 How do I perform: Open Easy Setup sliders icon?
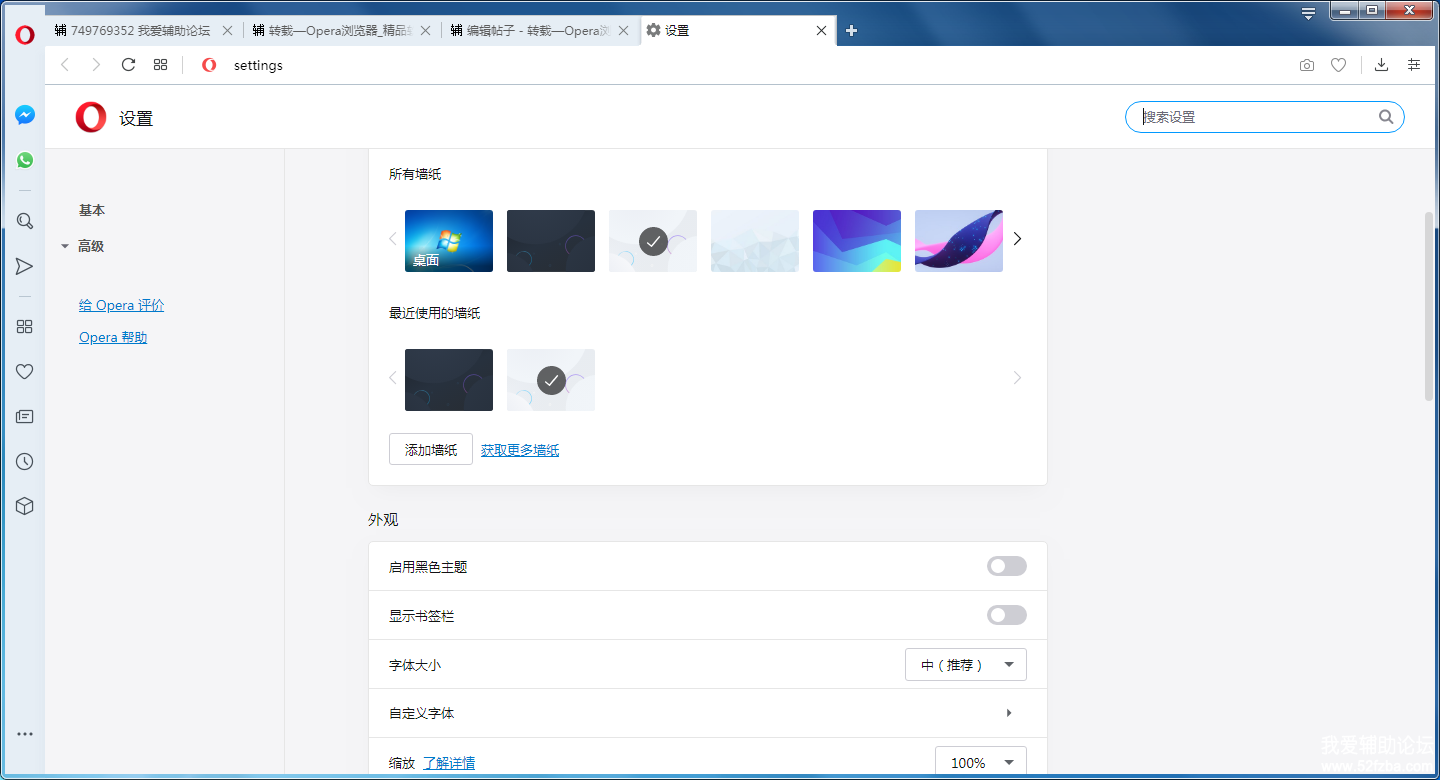click(x=1414, y=65)
